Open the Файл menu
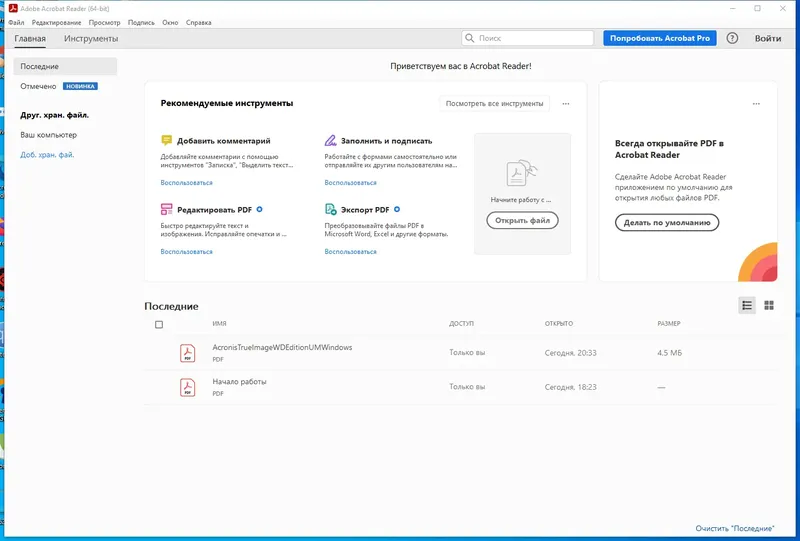Screen dimensions: 800x541 (16, 22)
